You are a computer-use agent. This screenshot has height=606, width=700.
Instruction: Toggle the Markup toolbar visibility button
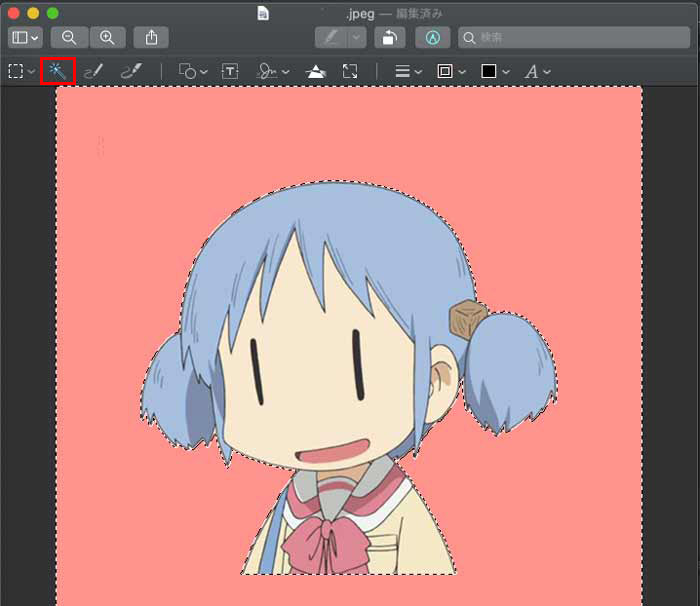[x=433, y=37]
